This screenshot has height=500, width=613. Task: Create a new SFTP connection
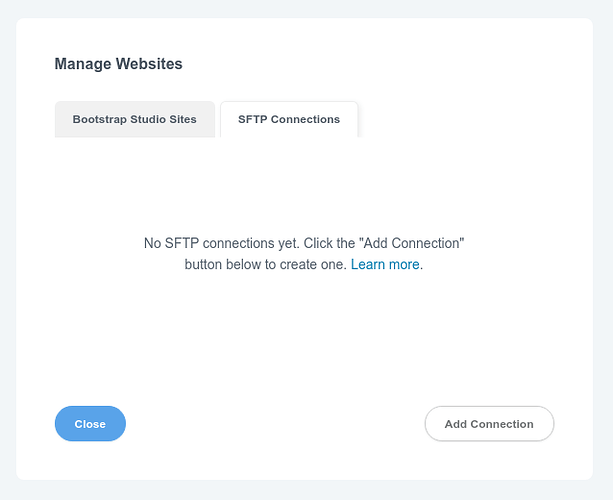click(x=489, y=424)
